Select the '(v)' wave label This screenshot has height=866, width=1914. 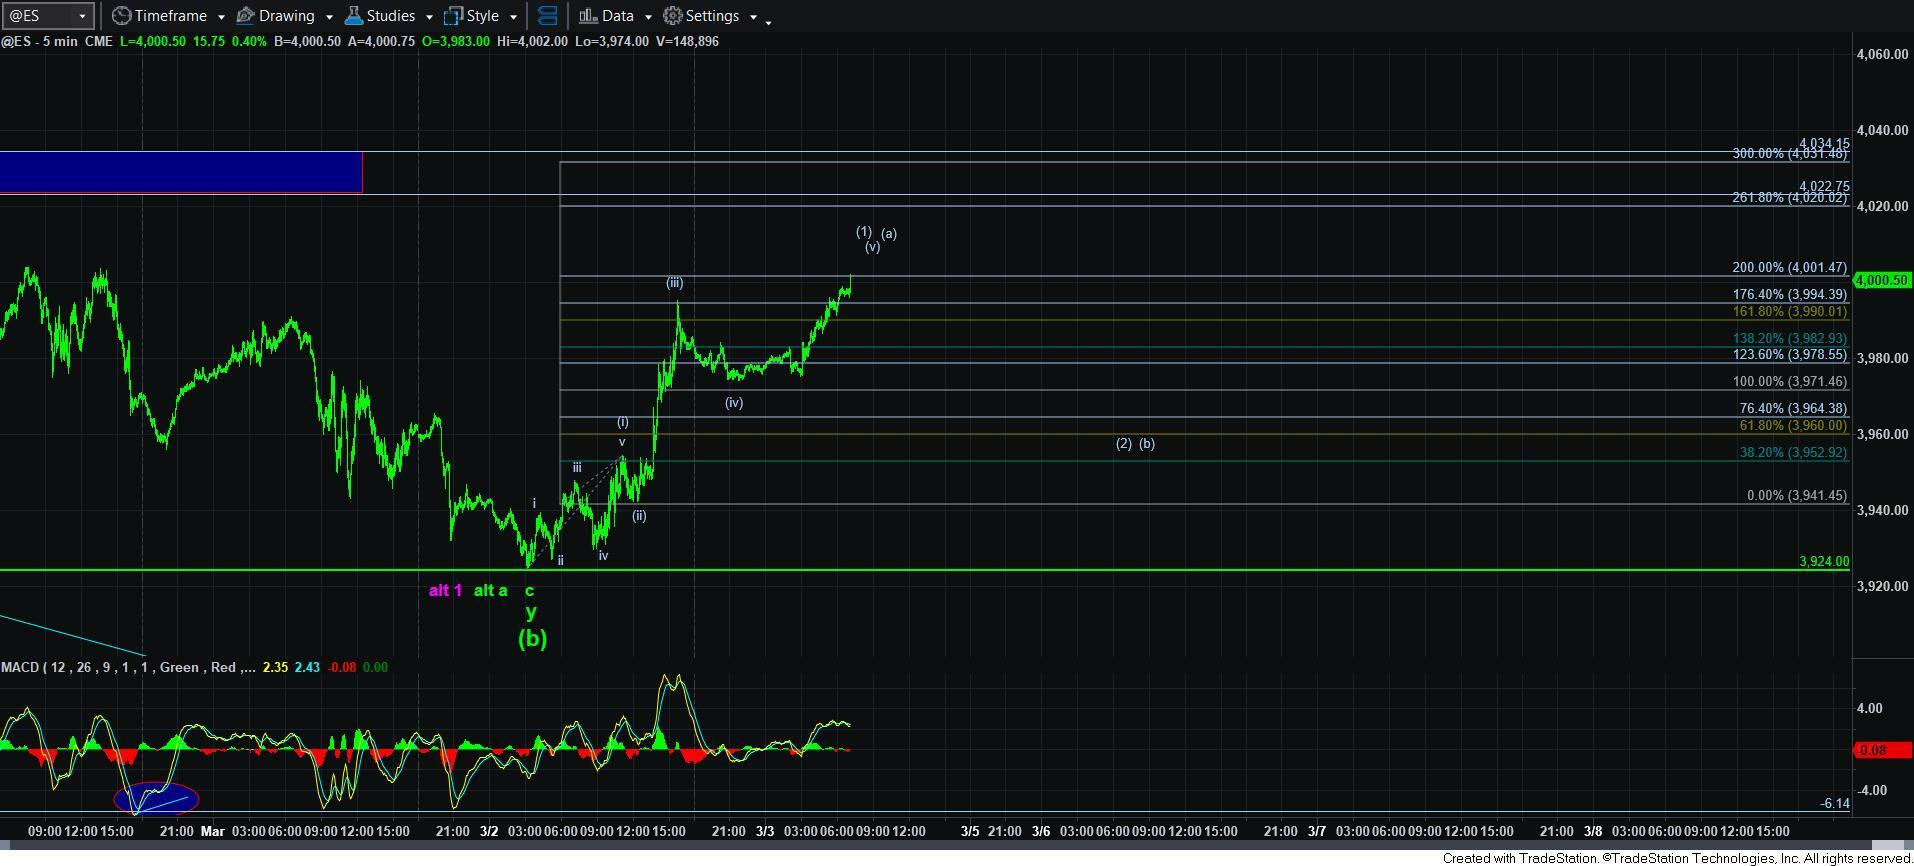(x=873, y=247)
